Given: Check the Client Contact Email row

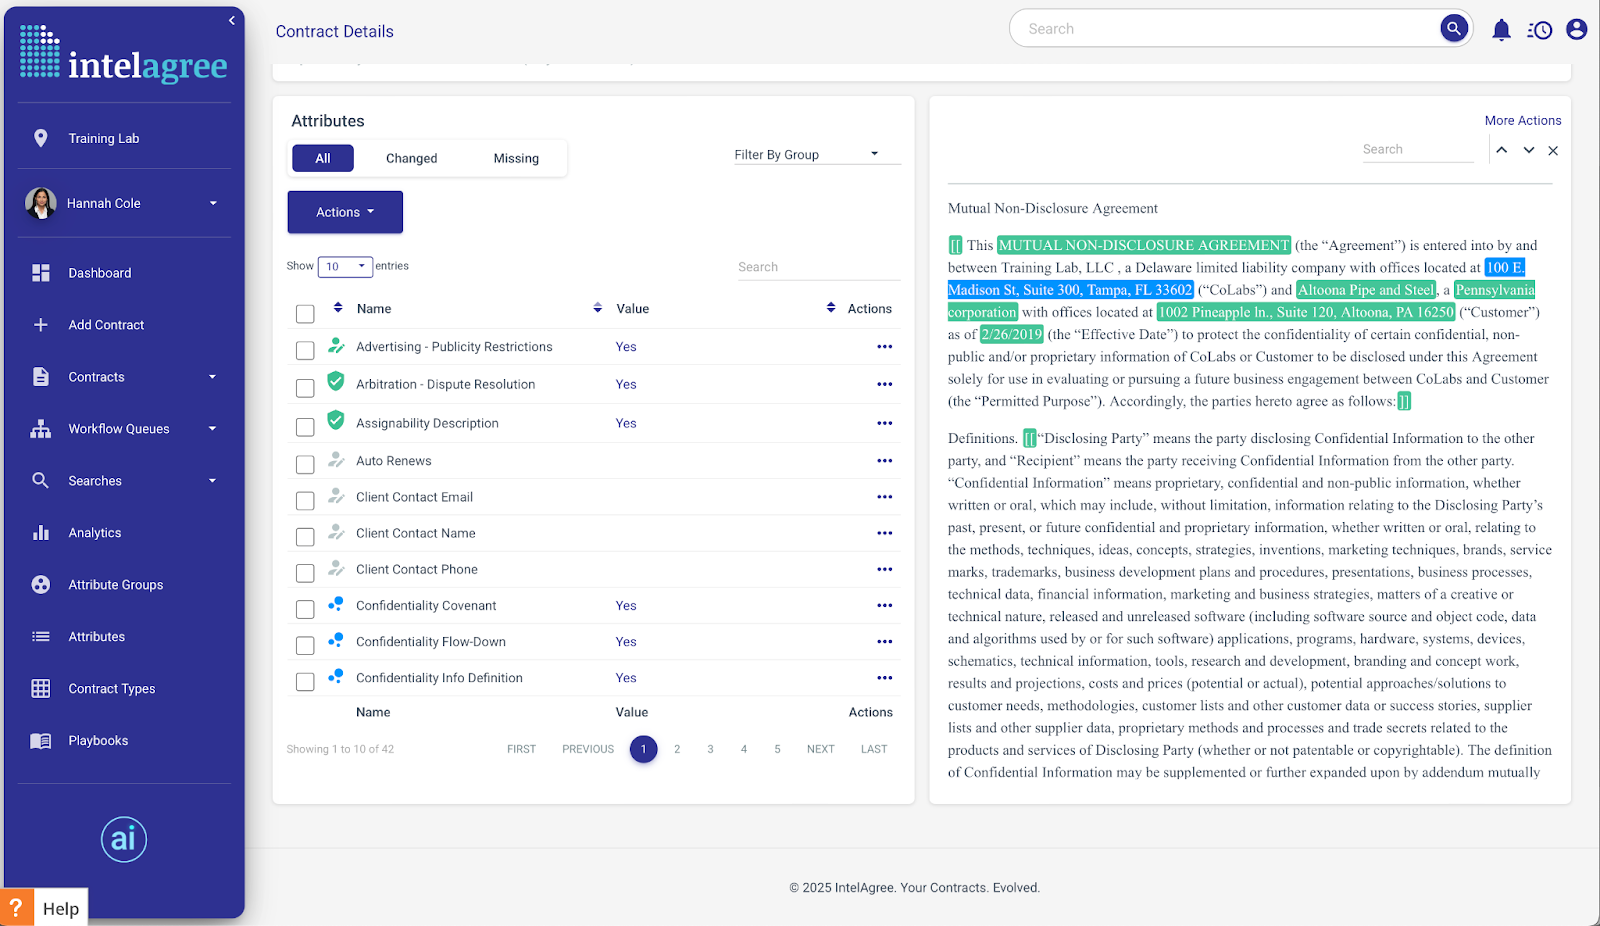Looking at the screenshot, I should click(x=305, y=500).
